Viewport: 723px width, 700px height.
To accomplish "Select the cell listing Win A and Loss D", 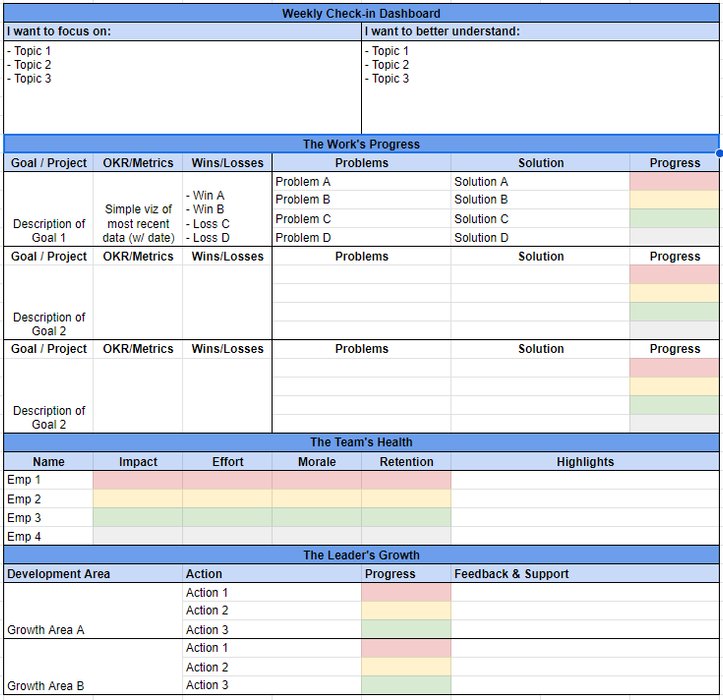I will (x=227, y=217).
